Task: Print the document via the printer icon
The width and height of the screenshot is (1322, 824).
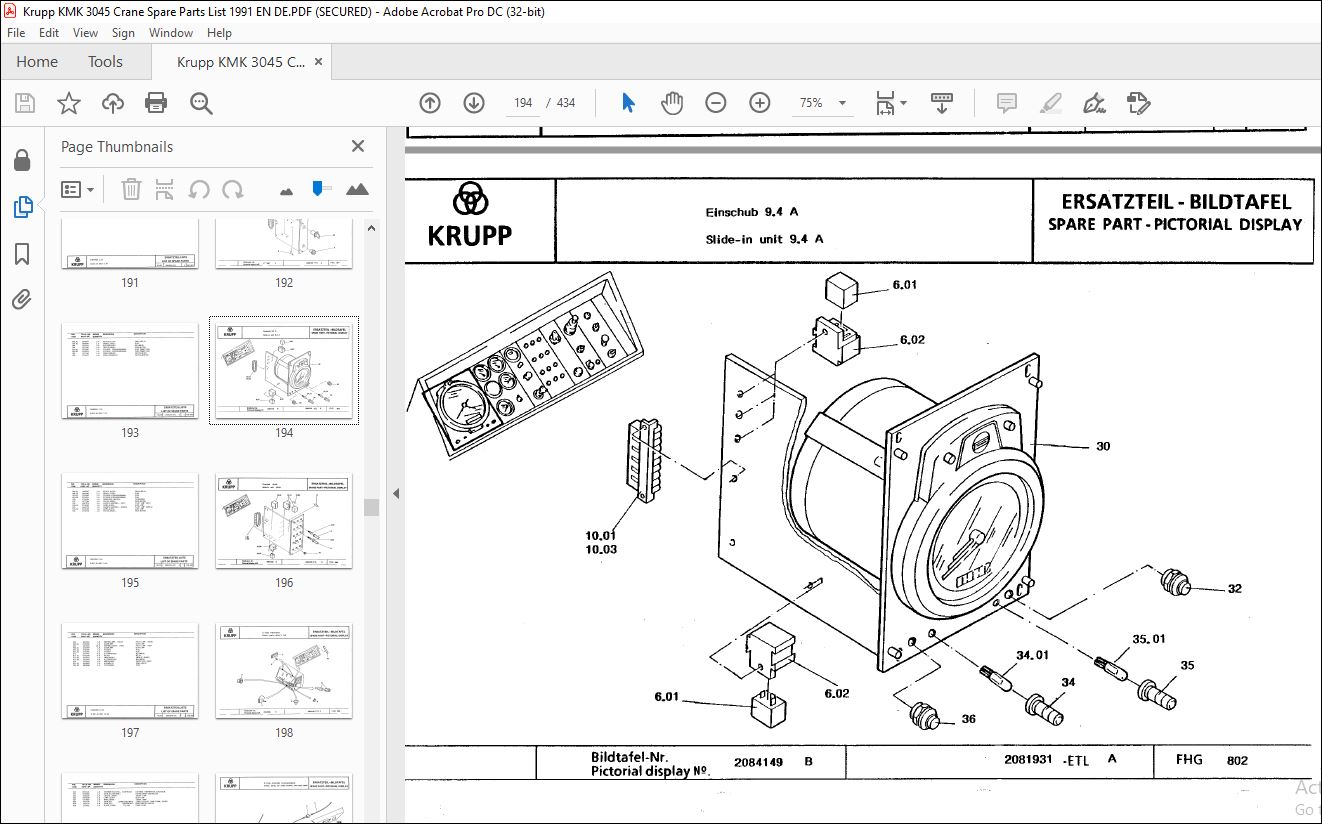Action: pos(156,103)
